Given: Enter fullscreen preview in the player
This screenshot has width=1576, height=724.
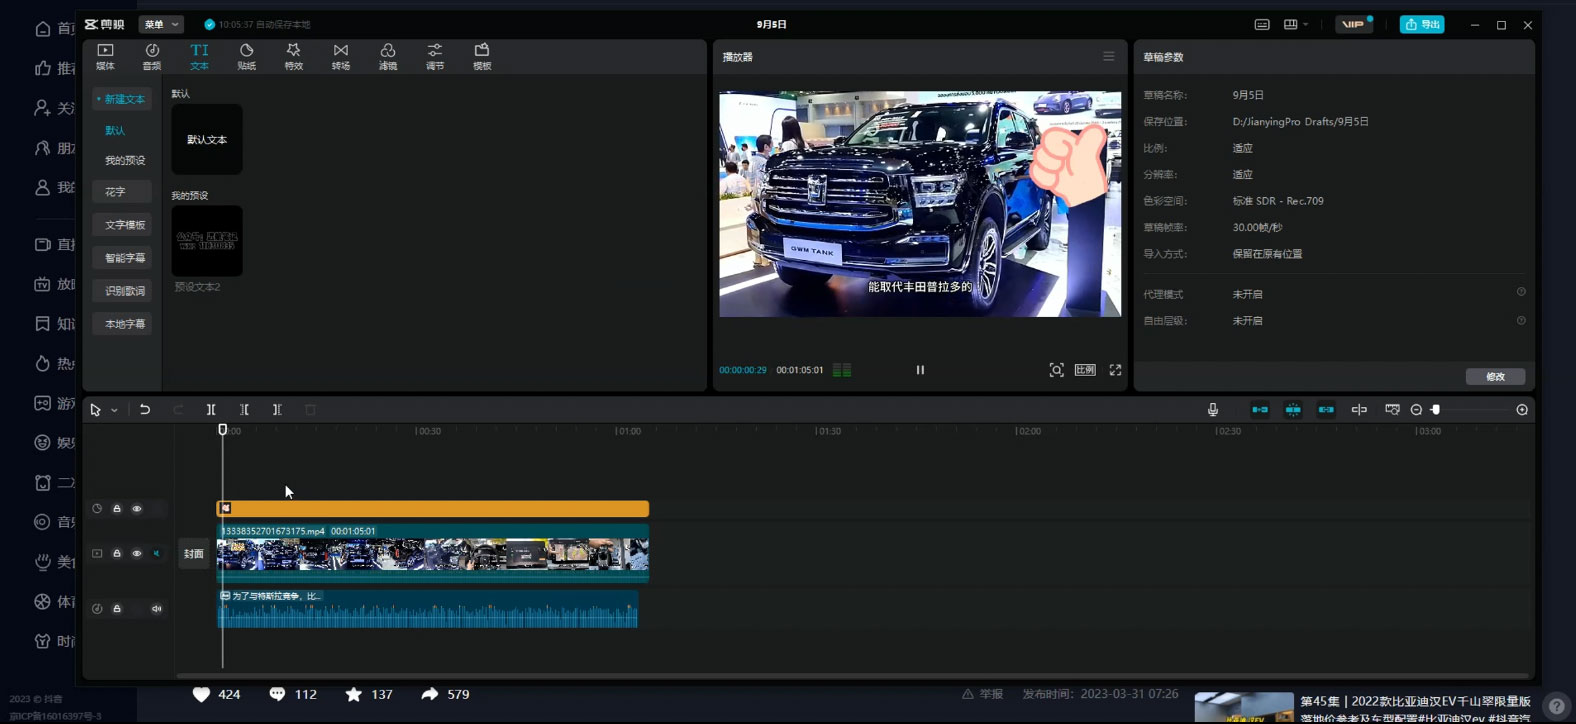Looking at the screenshot, I should (x=1115, y=370).
